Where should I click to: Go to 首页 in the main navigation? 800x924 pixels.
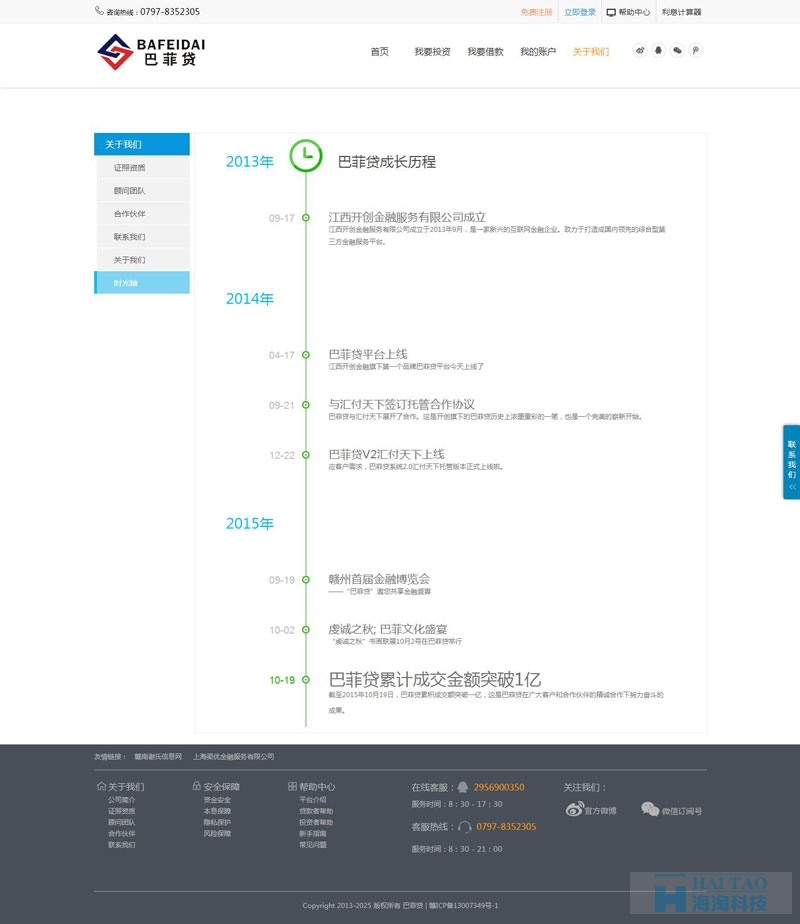[379, 52]
